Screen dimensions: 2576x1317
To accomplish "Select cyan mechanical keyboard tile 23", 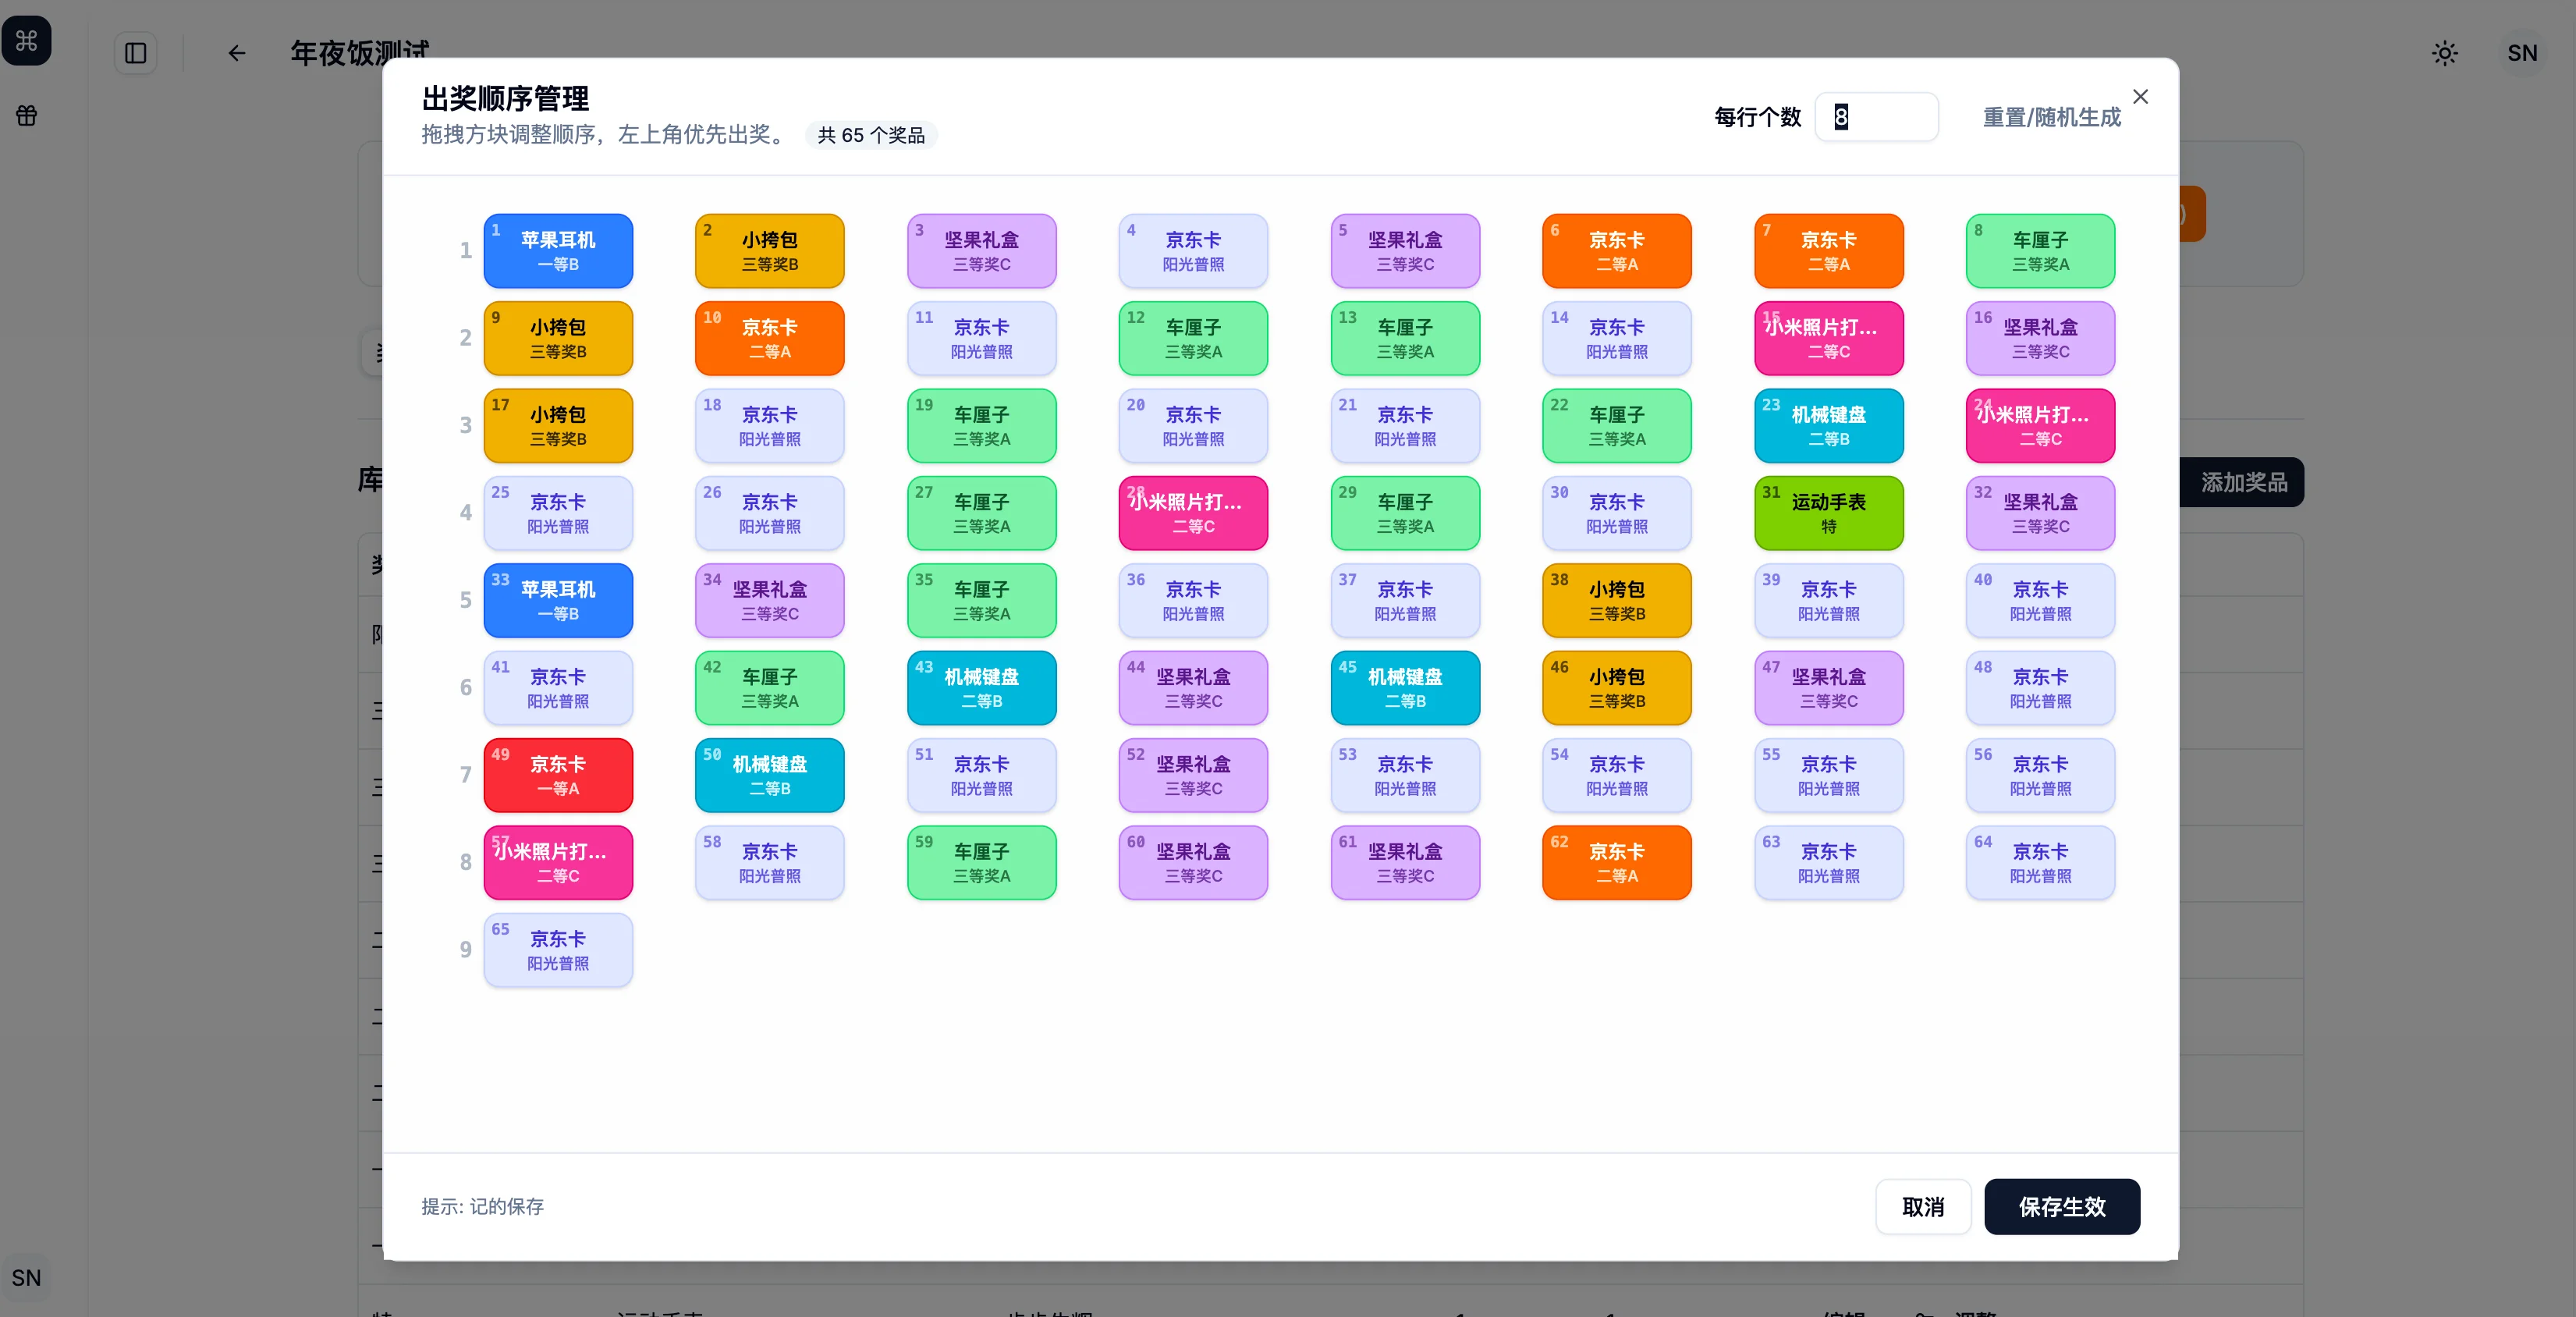I will coord(1828,425).
